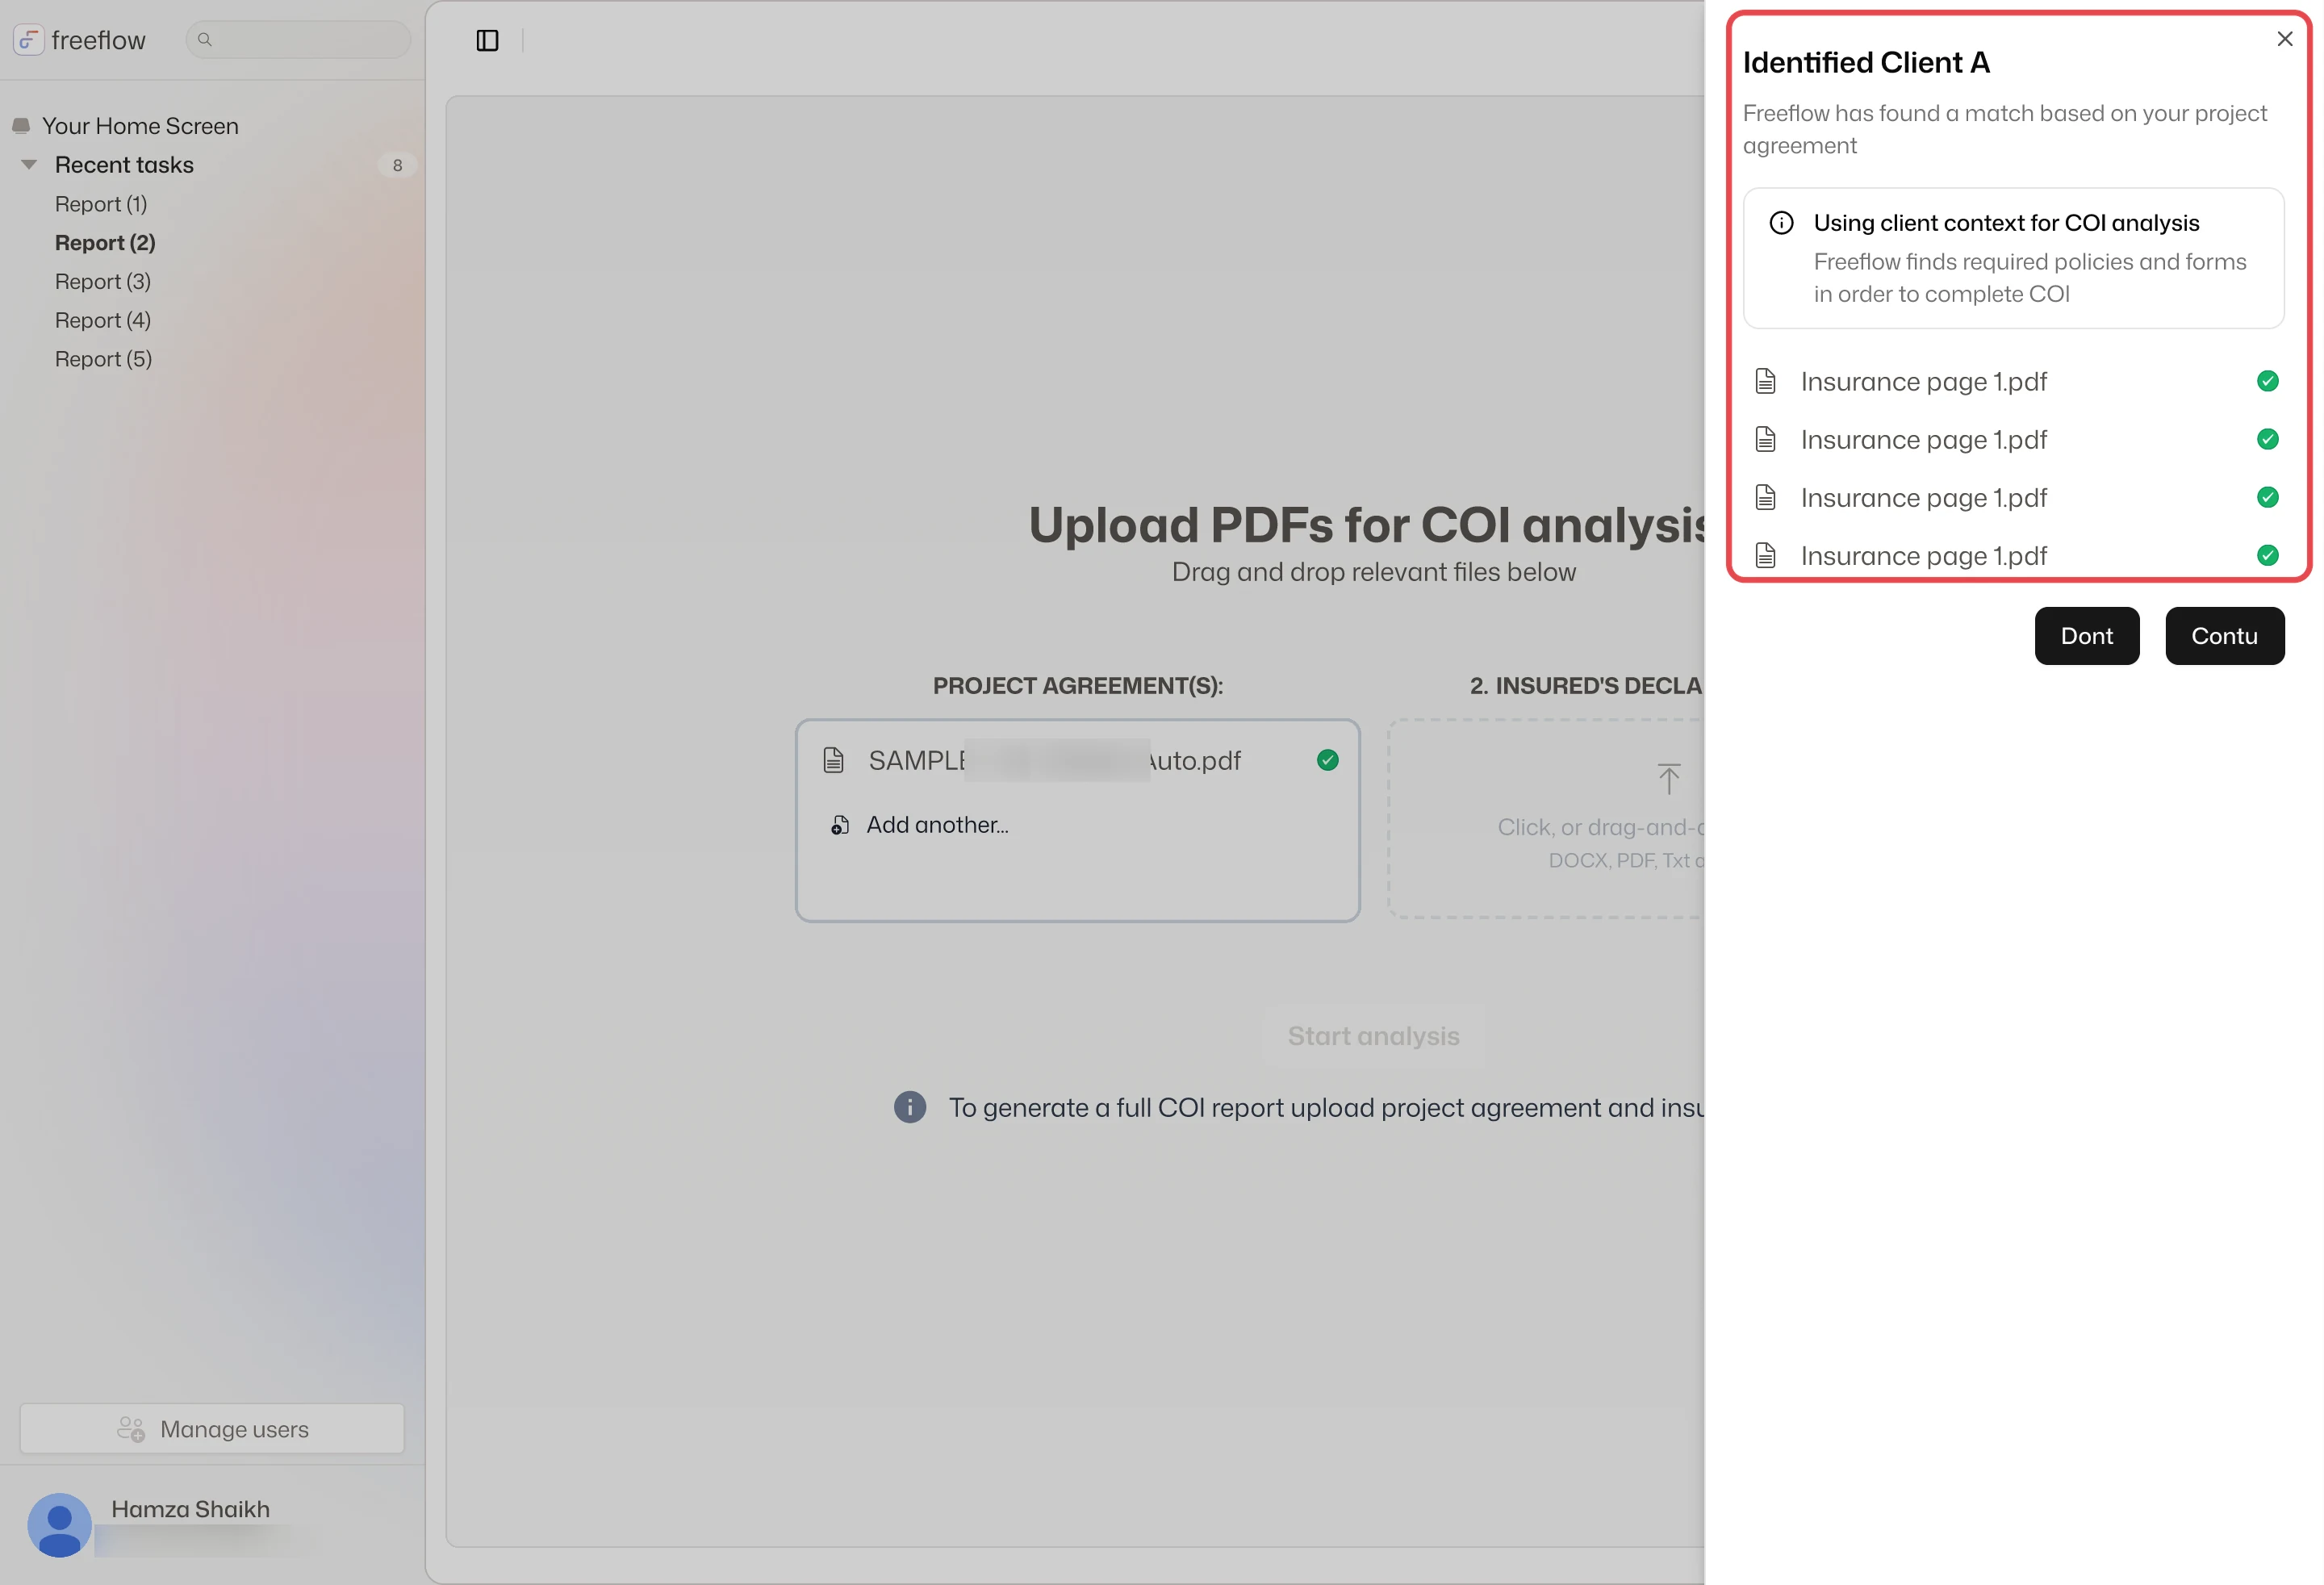
Task: Select the second Insurance page 1.pdf row
Action: (x=2016, y=439)
